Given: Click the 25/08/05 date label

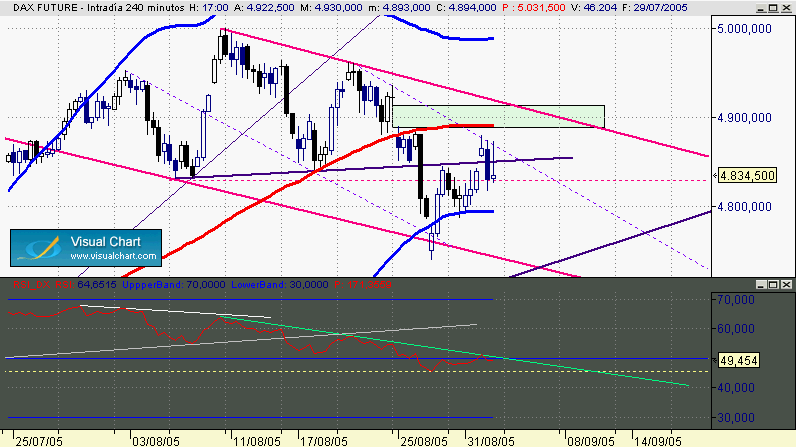Looking at the screenshot, I should click(424, 441).
